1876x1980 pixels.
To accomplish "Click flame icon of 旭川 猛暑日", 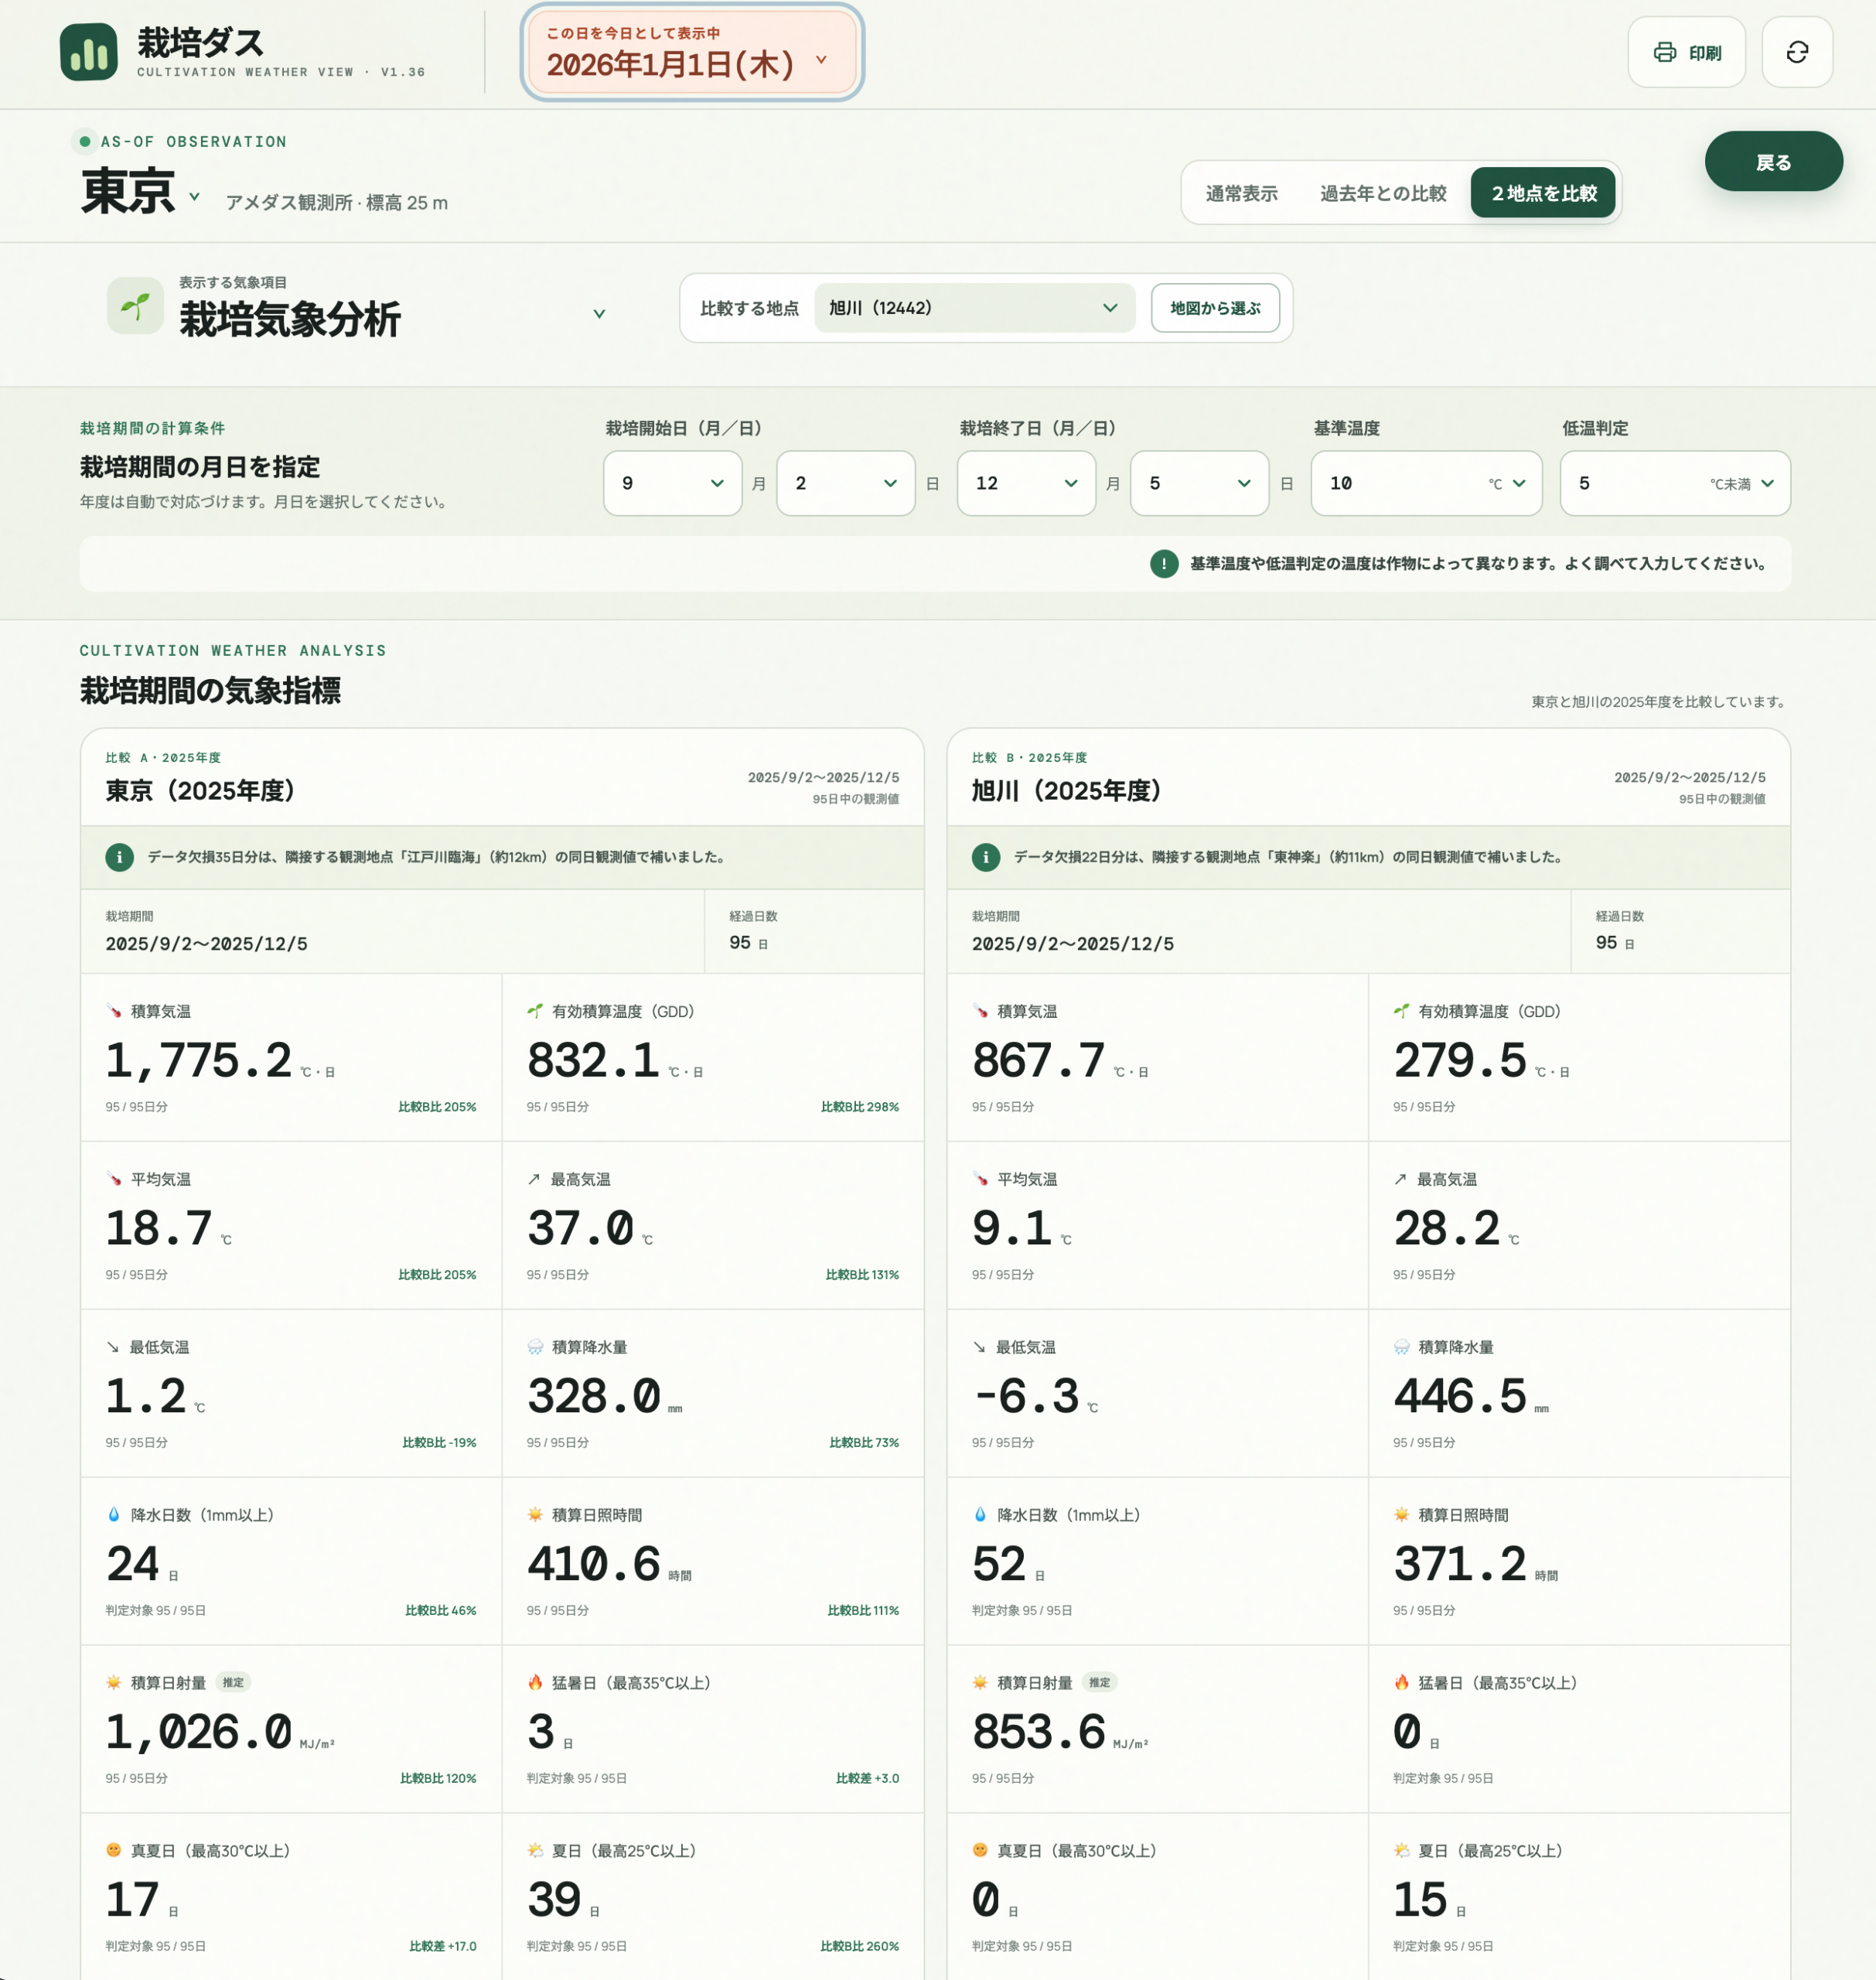I will tap(1401, 1683).
